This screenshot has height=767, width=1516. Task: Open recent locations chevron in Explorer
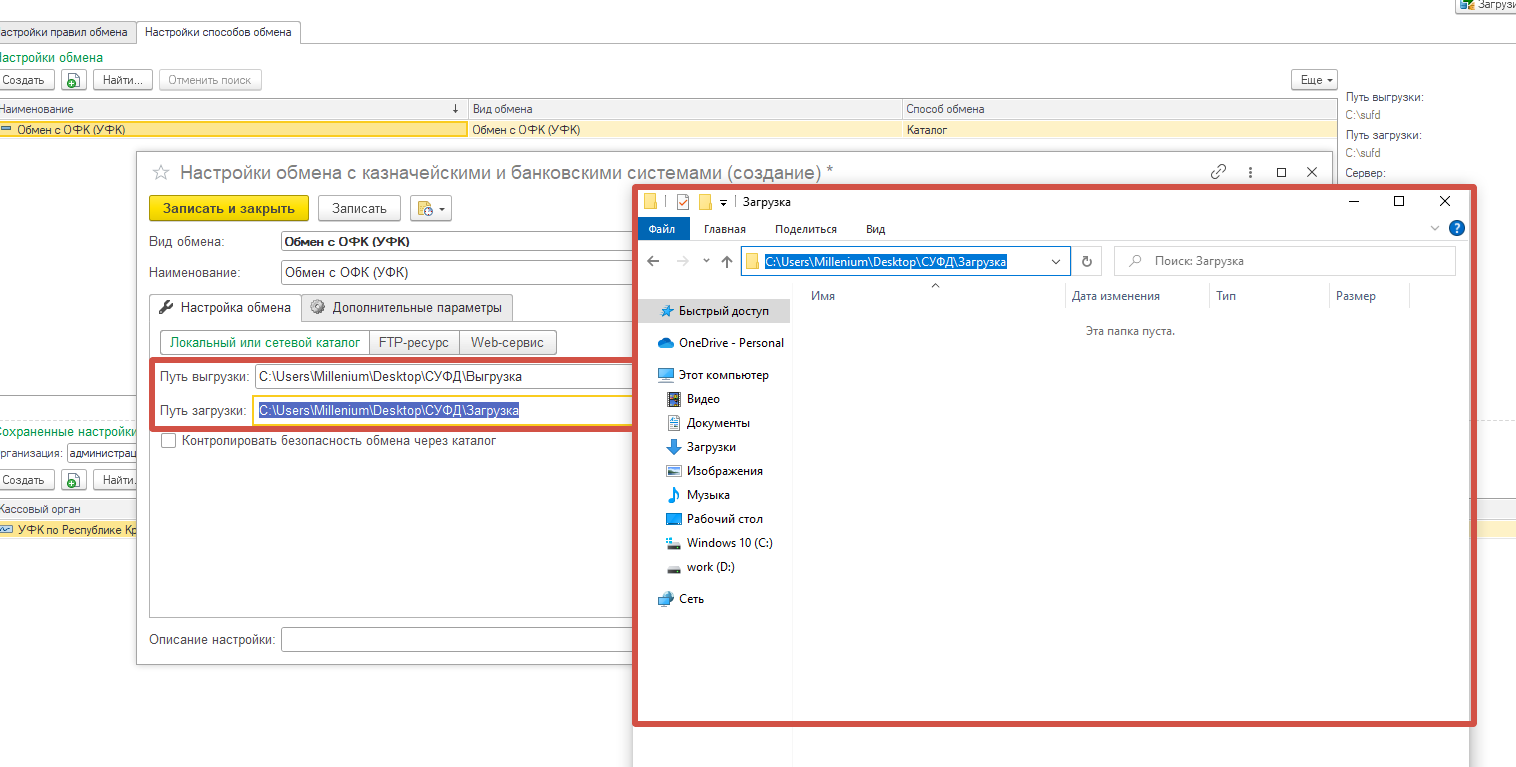click(x=706, y=261)
